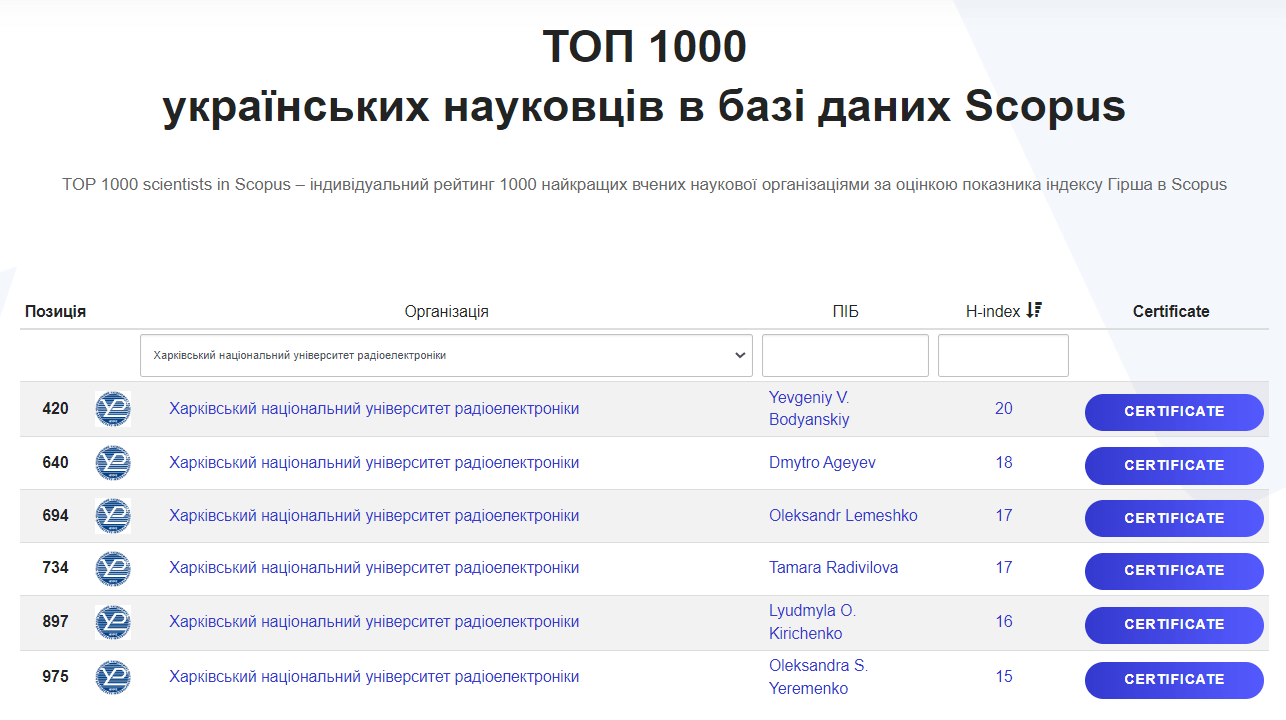1286x720 pixels.
Task: Open the organization filter dropdown
Action: pyautogui.click(x=446, y=356)
